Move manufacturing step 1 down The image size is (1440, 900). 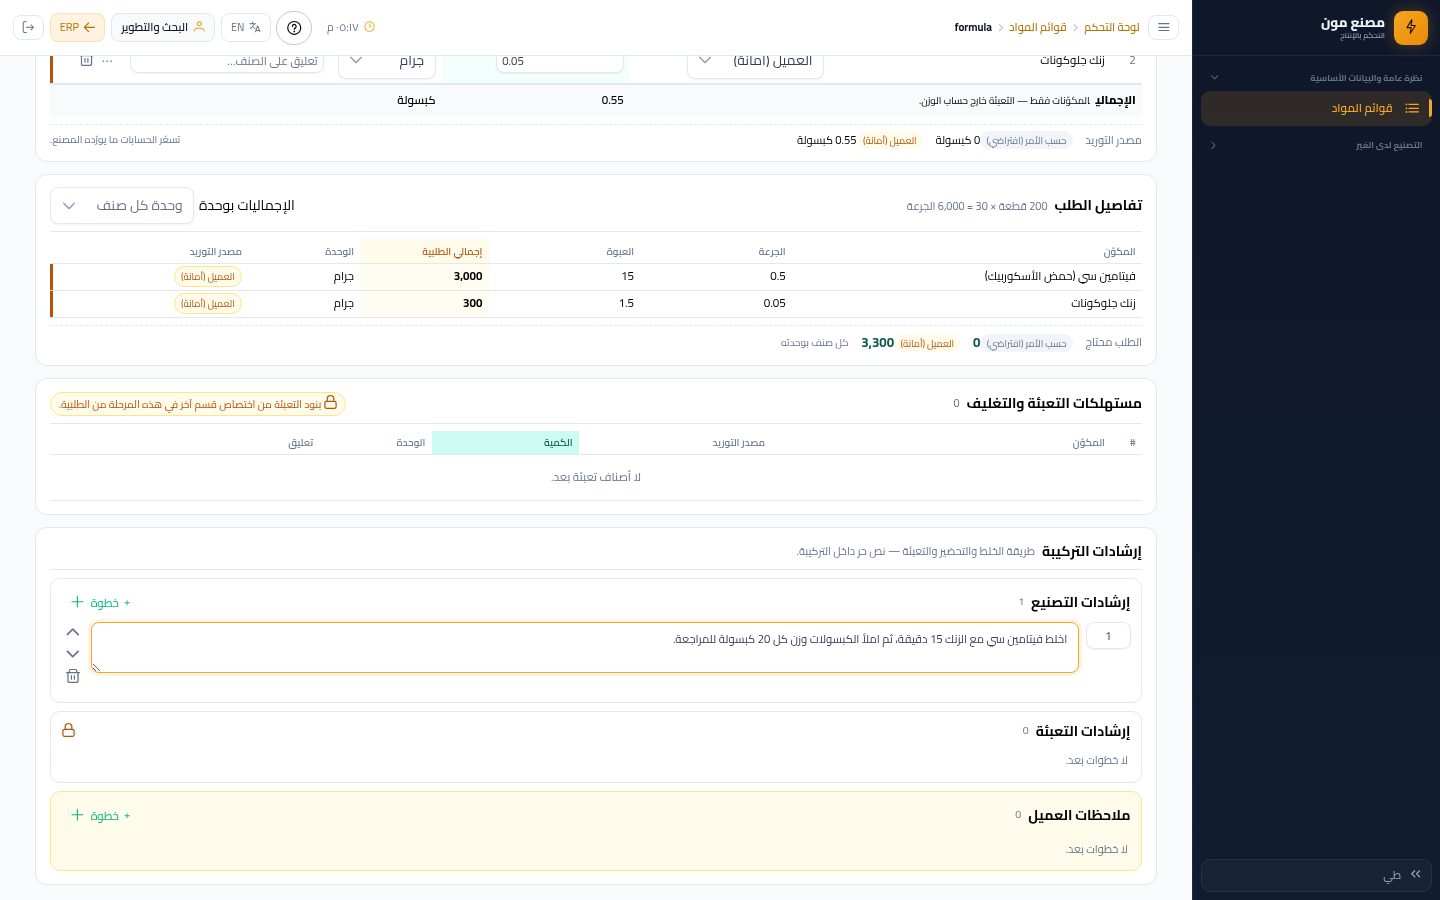[x=73, y=654]
